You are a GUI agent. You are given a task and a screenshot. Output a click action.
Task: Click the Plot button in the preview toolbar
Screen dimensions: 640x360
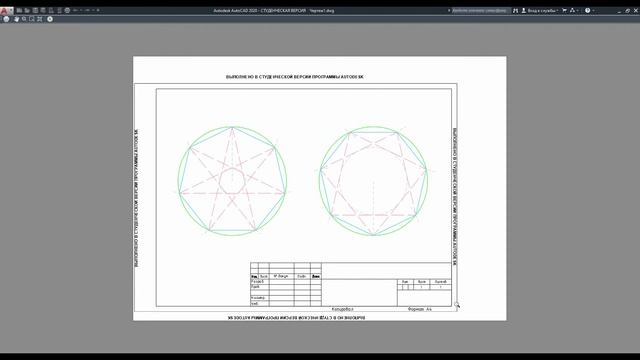[x=6, y=19]
